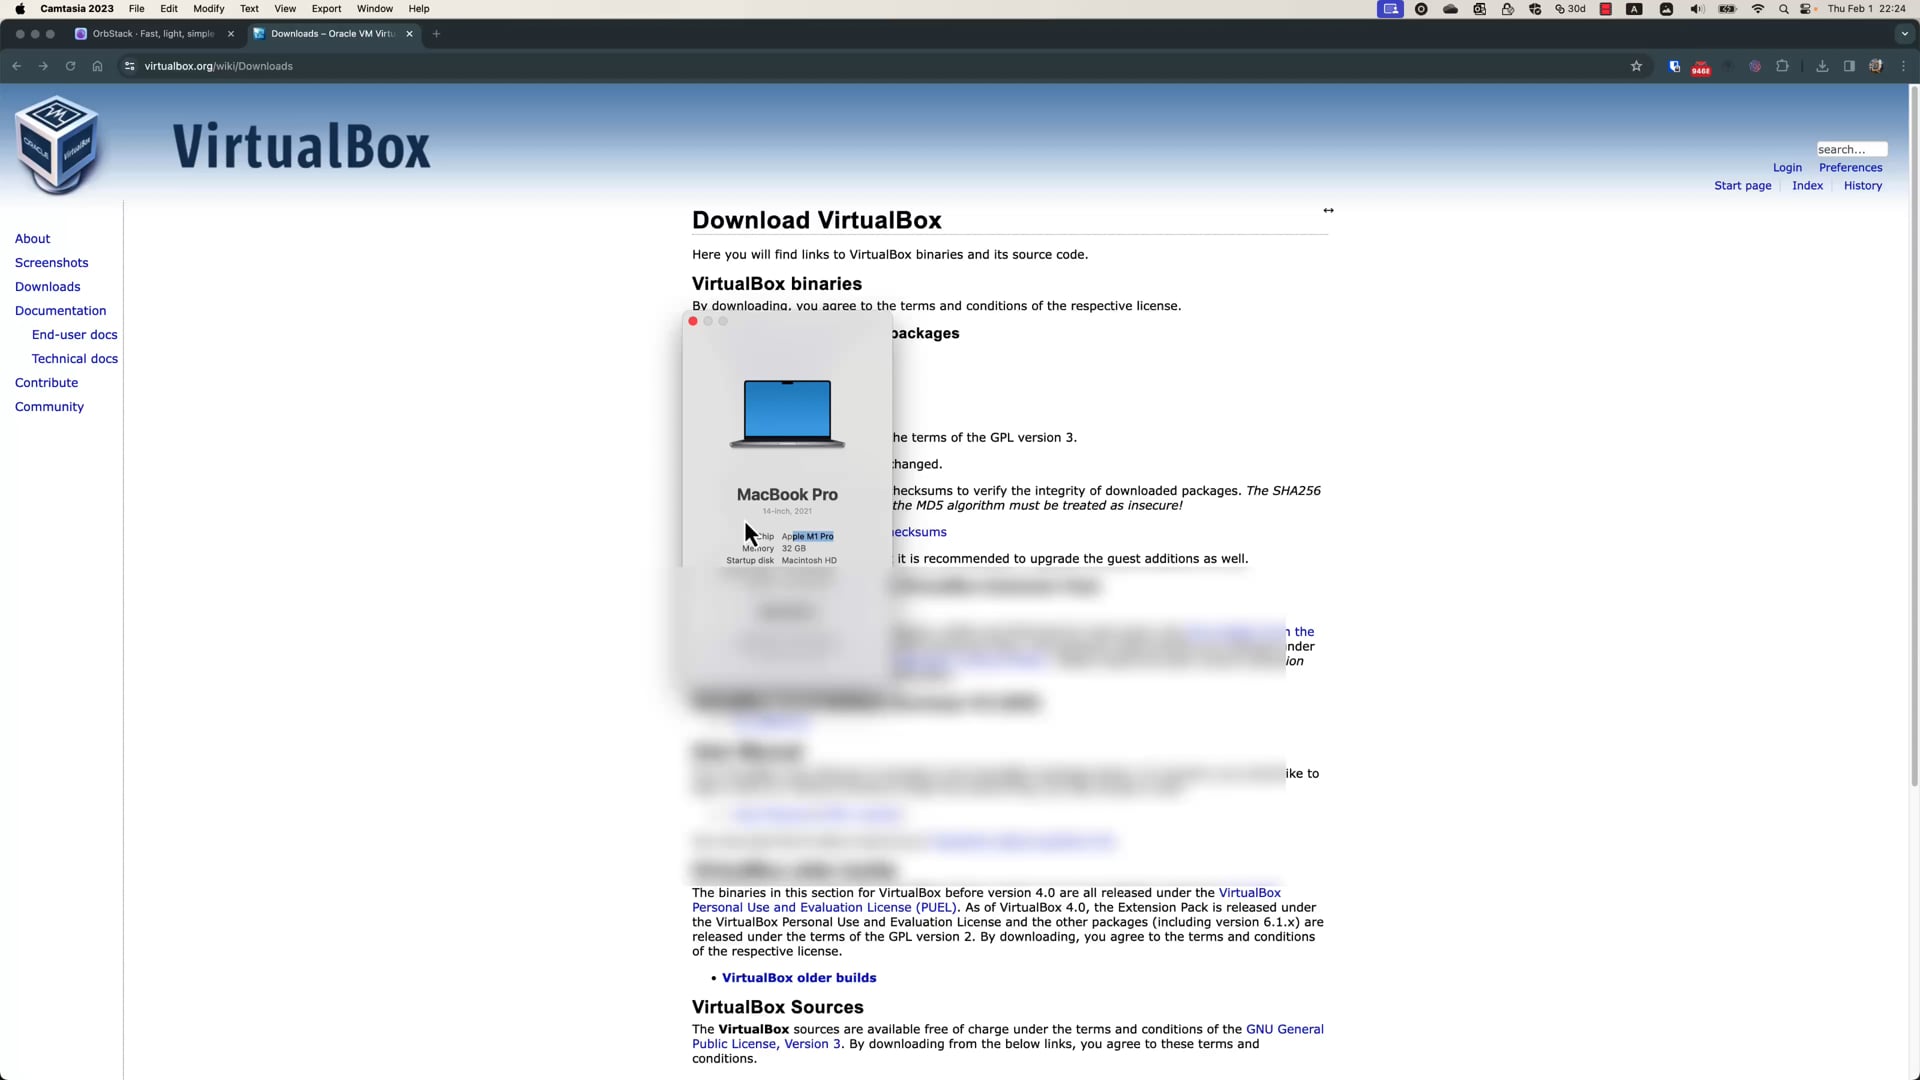The width and height of the screenshot is (1920, 1080).
Task: Open the Camtasia Export menu
Action: click(326, 9)
